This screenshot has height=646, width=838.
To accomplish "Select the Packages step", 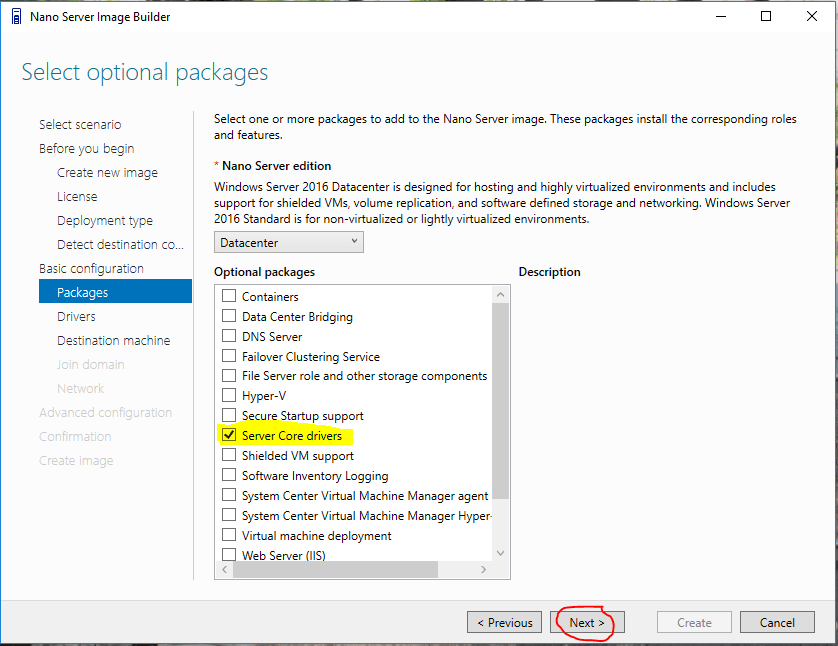I will [115, 291].
